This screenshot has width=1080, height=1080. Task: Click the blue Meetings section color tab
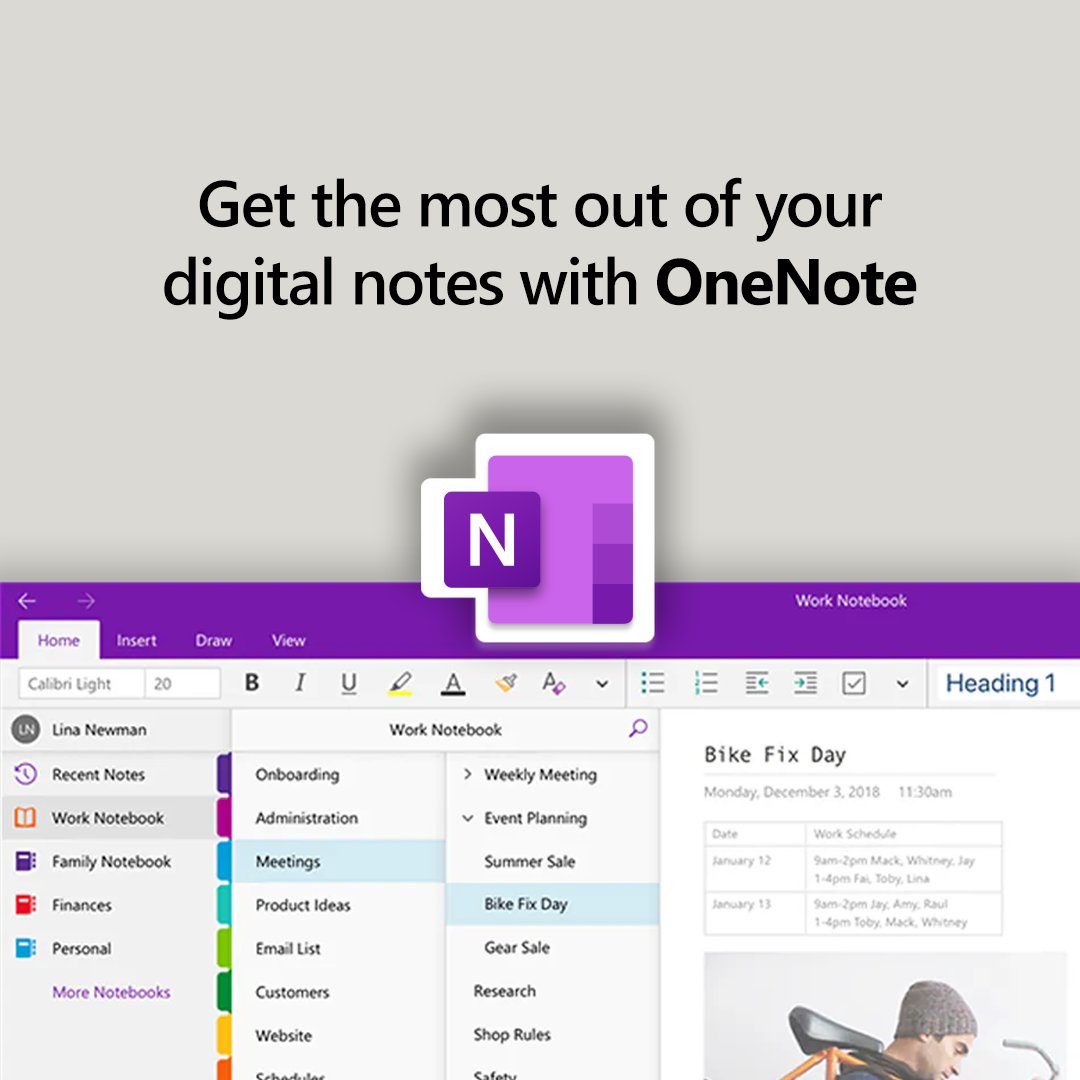224,861
